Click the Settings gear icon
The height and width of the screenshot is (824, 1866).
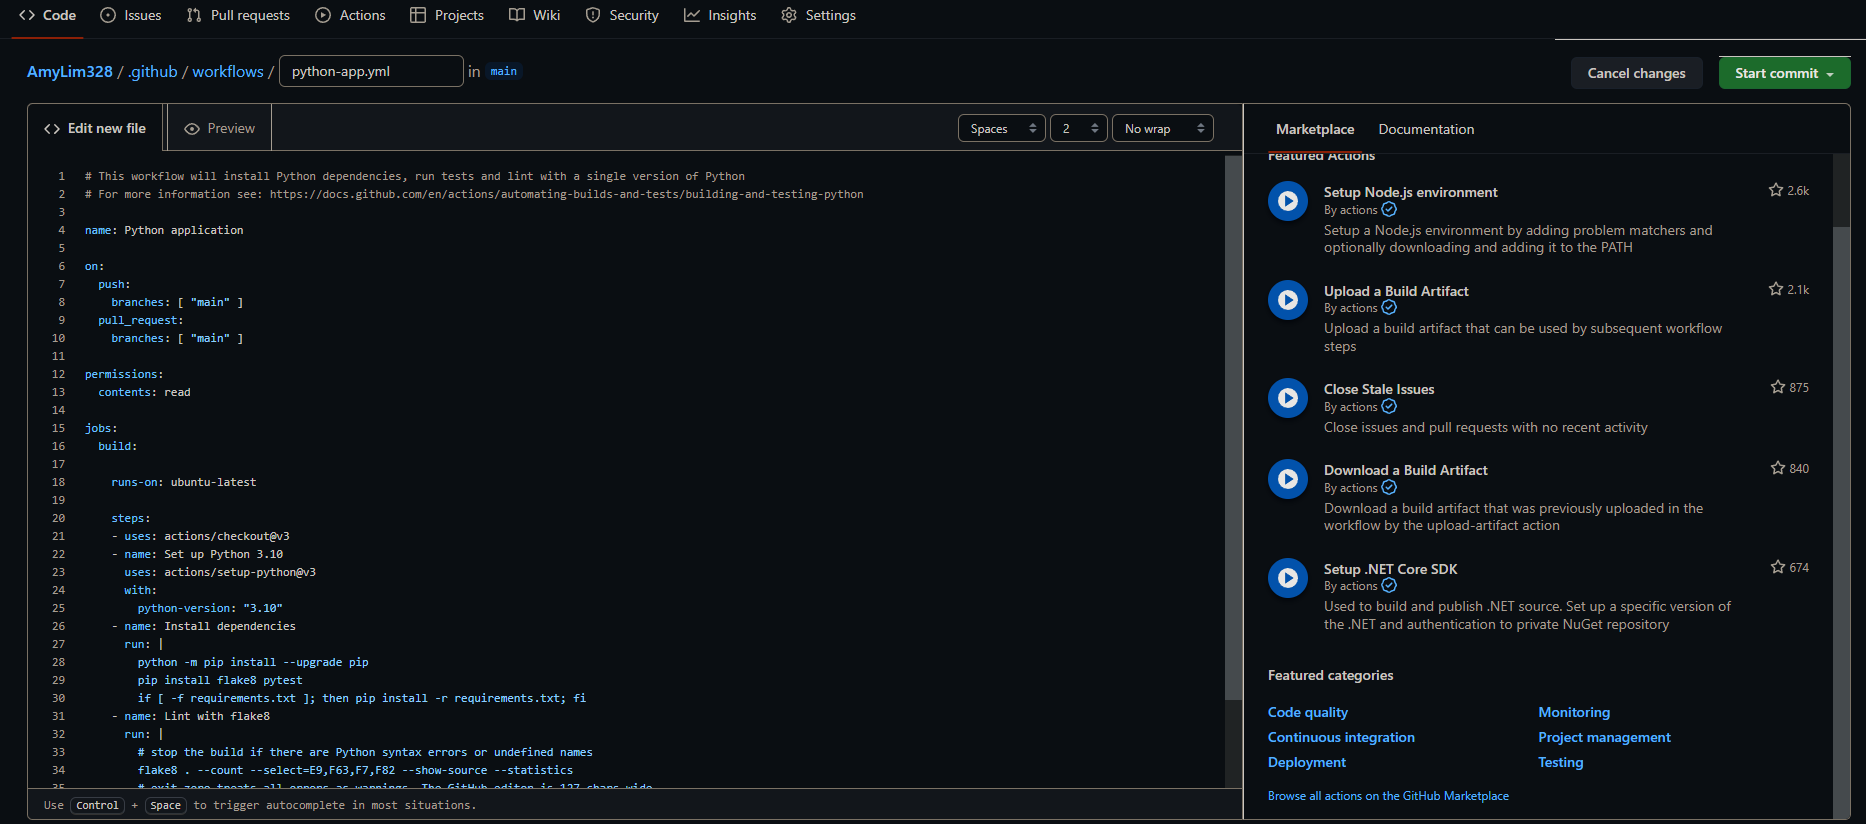(x=789, y=15)
